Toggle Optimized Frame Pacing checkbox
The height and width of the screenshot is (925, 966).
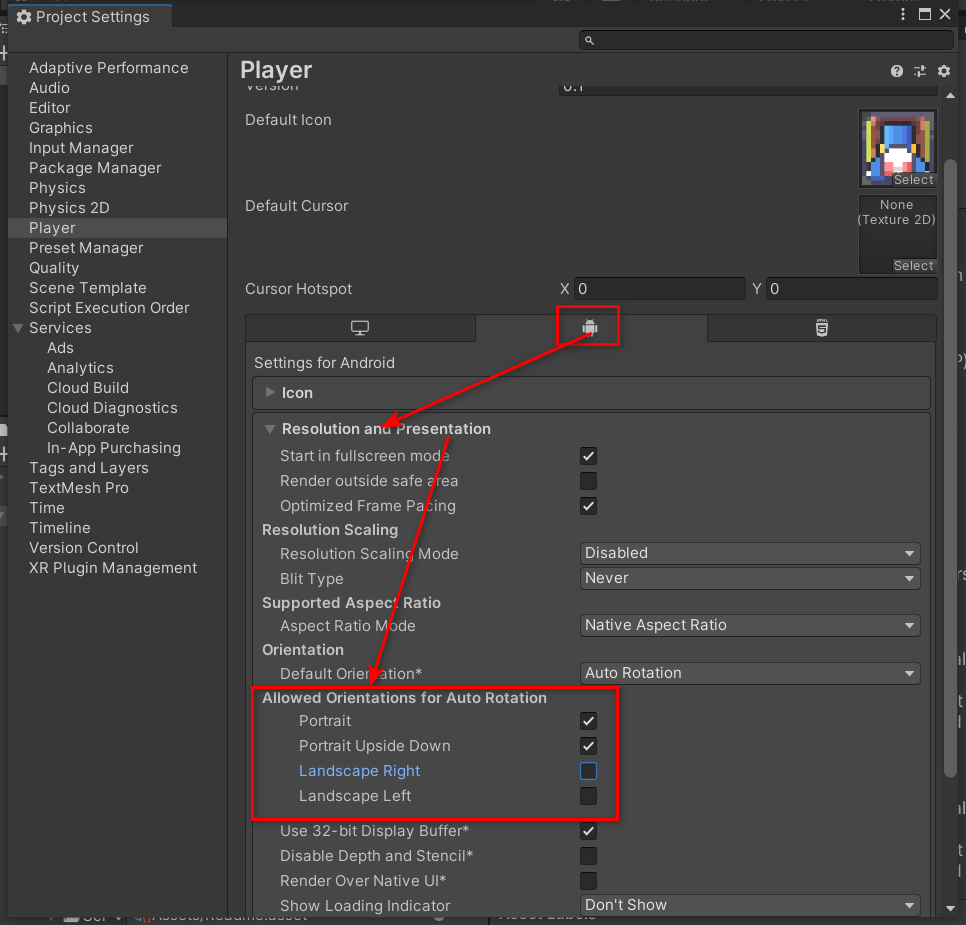click(588, 506)
